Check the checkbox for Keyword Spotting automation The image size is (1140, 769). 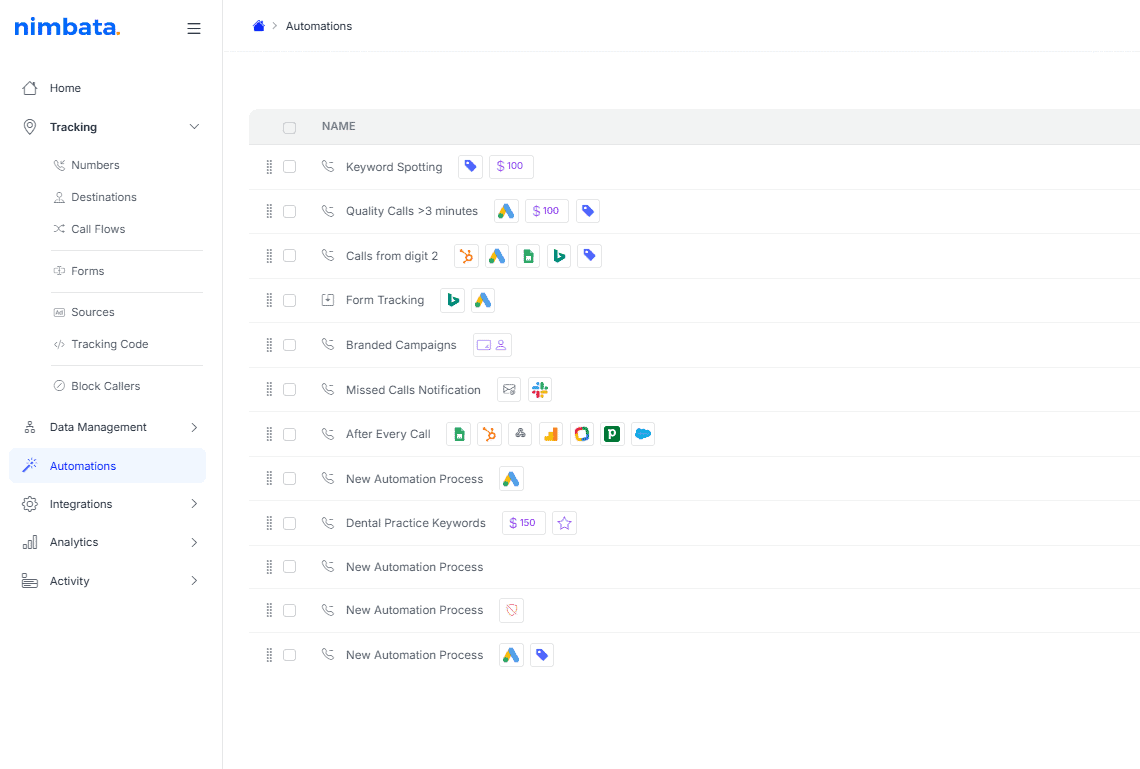tap(290, 166)
